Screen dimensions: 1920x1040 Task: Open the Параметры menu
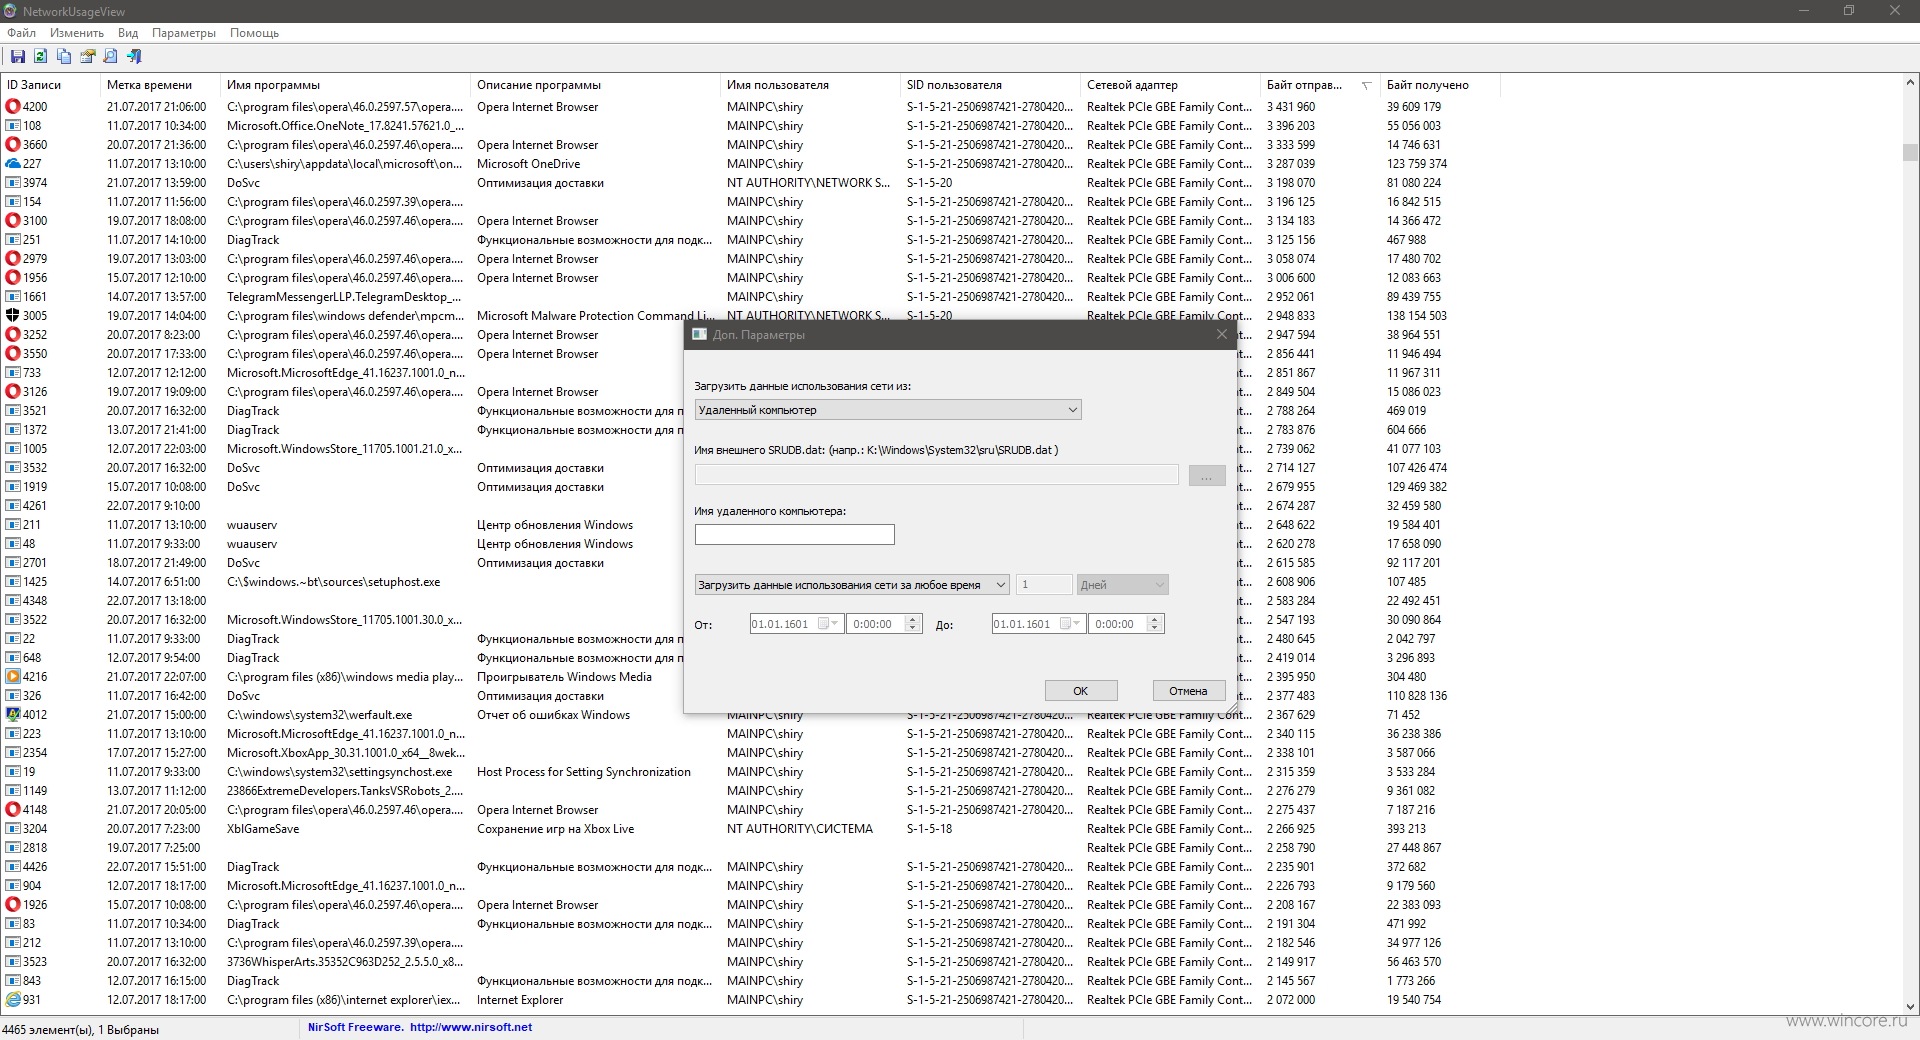(184, 33)
